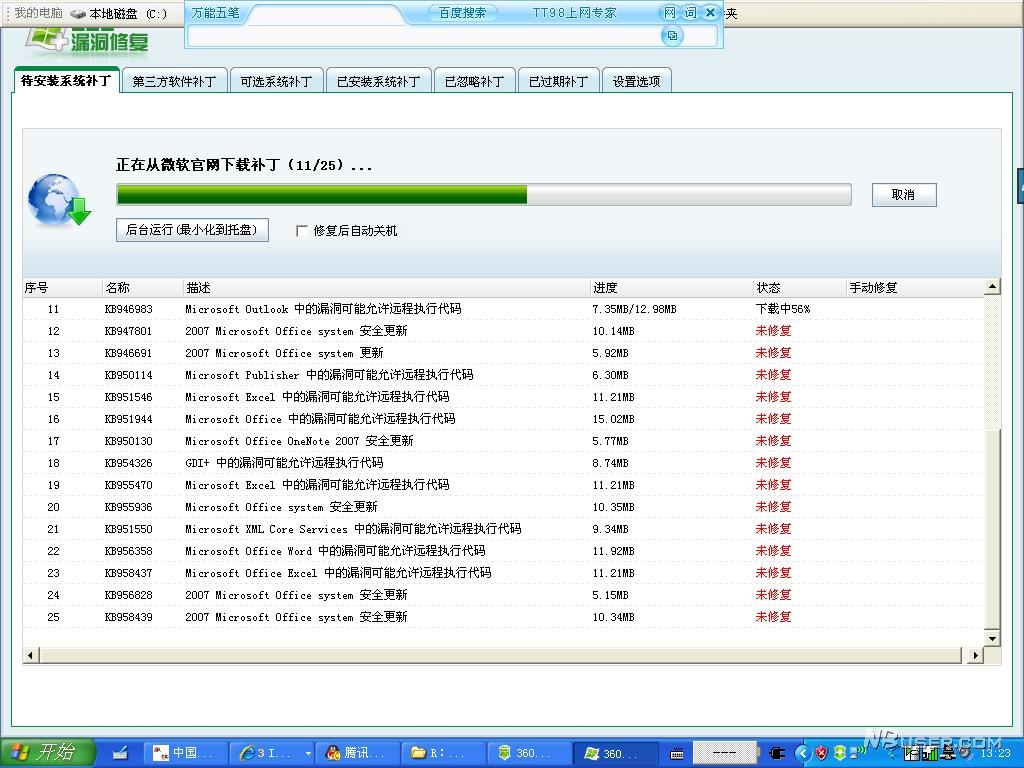Click the 万能五笔 label

[216, 12]
